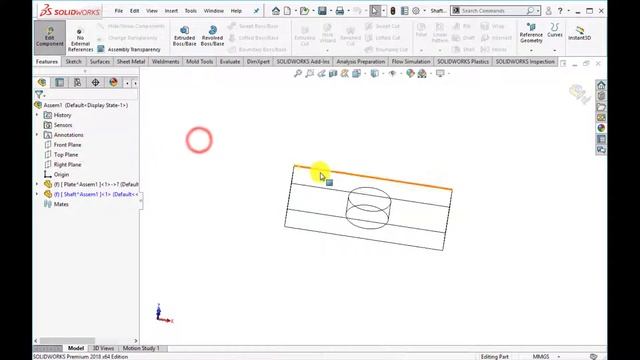This screenshot has height=360, width=640.
Task: Pin the menu bar
Action: pos(256,11)
